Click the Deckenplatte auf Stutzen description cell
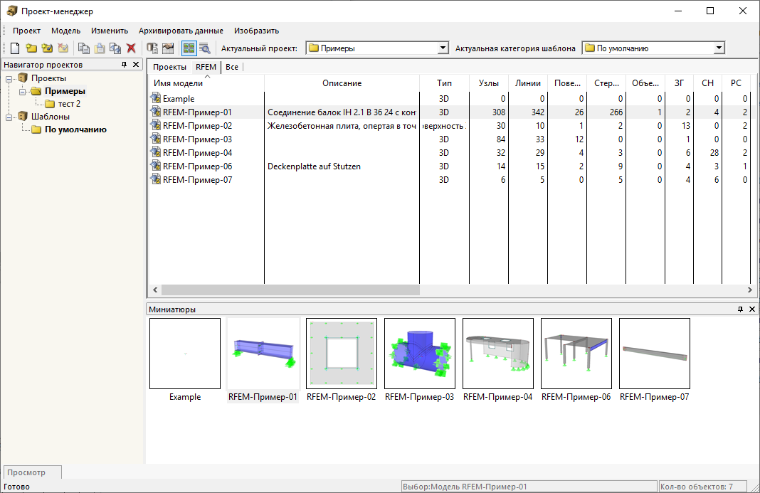The height and width of the screenshot is (493, 760). pyautogui.click(x=342, y=167)
